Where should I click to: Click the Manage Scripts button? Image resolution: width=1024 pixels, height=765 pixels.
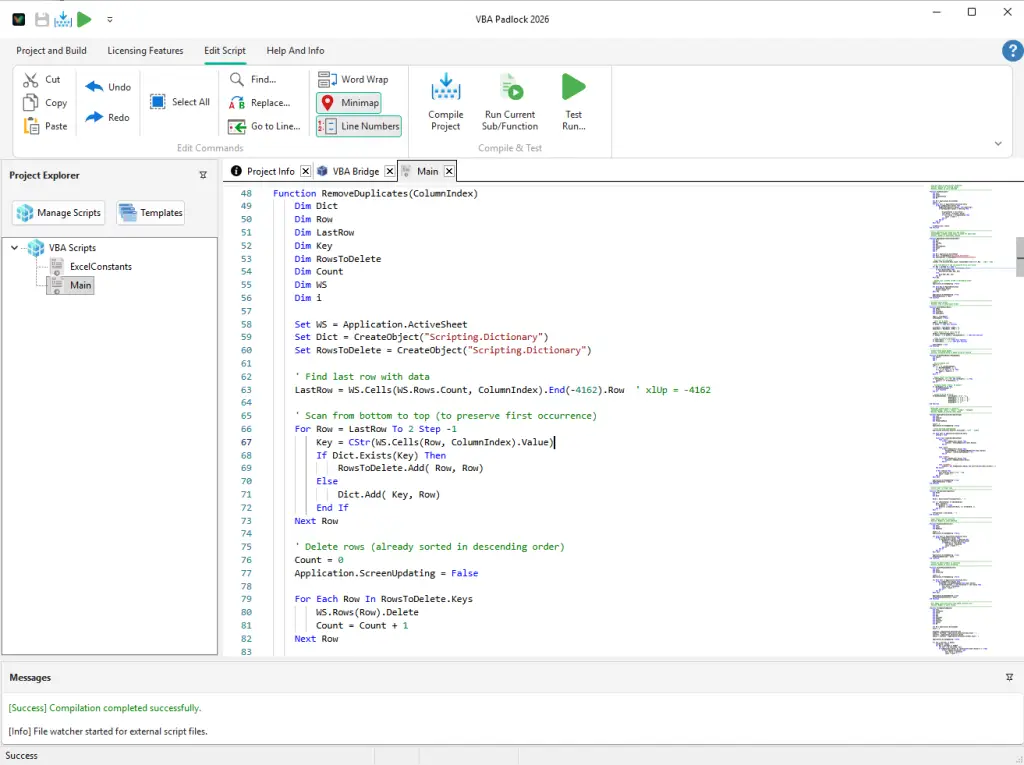click(58, 212)
